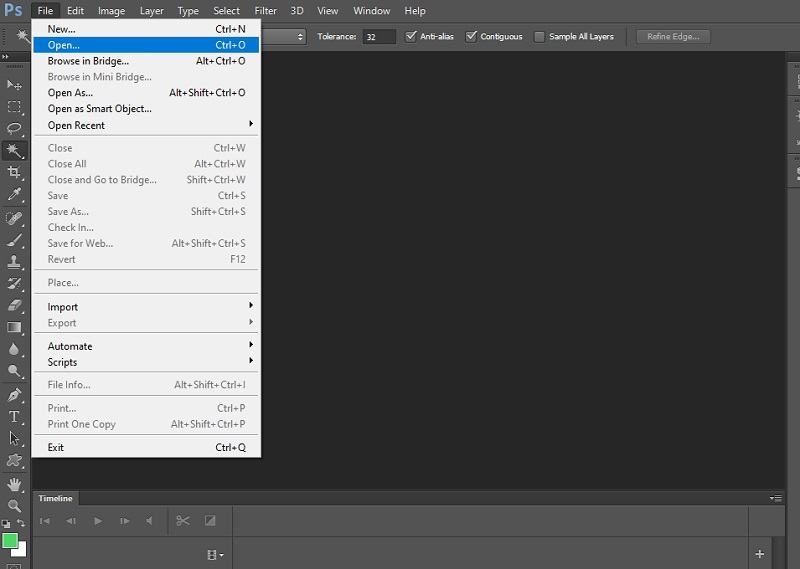Choose New... from the File menu
The height and width of the screenshot is (569, 800).
click(146, 29)
